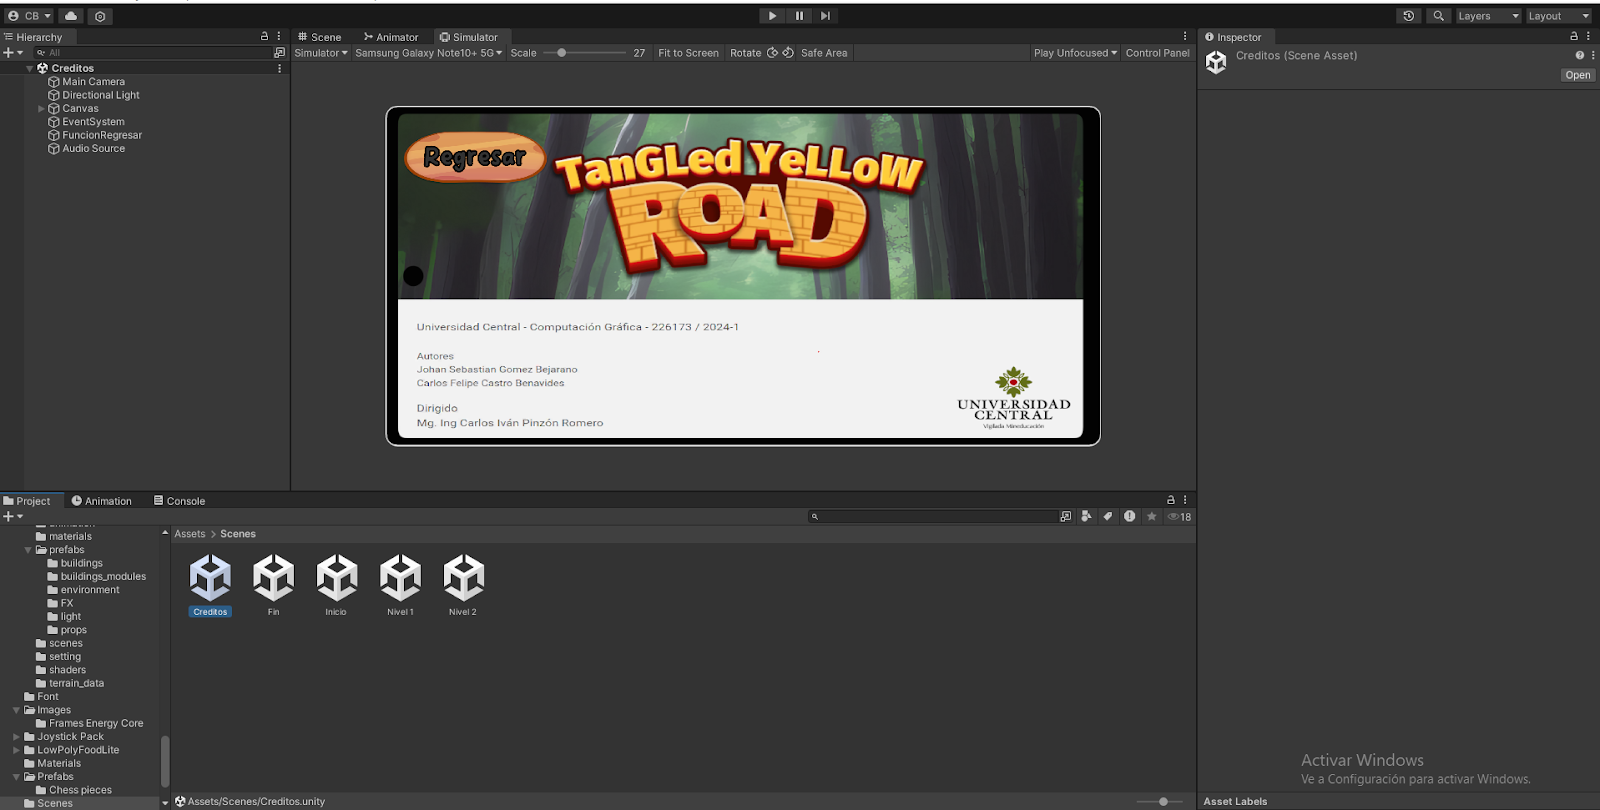
Task: Click Open button in Inspector
Action: click(1578, 75)
